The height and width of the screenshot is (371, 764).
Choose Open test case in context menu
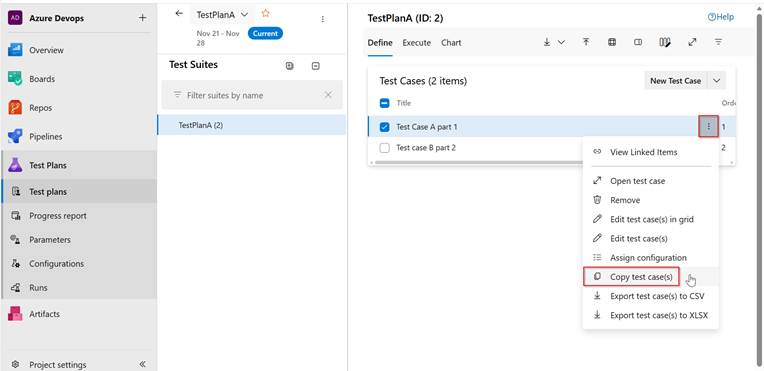pyautogui.click(x=650, y=181)
